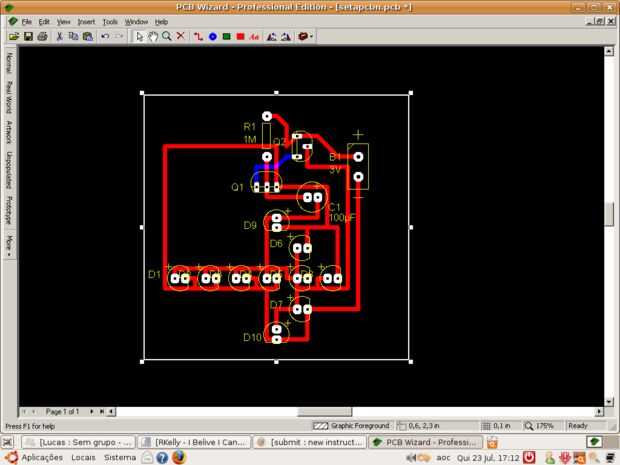Click the top-left selection handle

pyautogui.click(x=142, y=93)
